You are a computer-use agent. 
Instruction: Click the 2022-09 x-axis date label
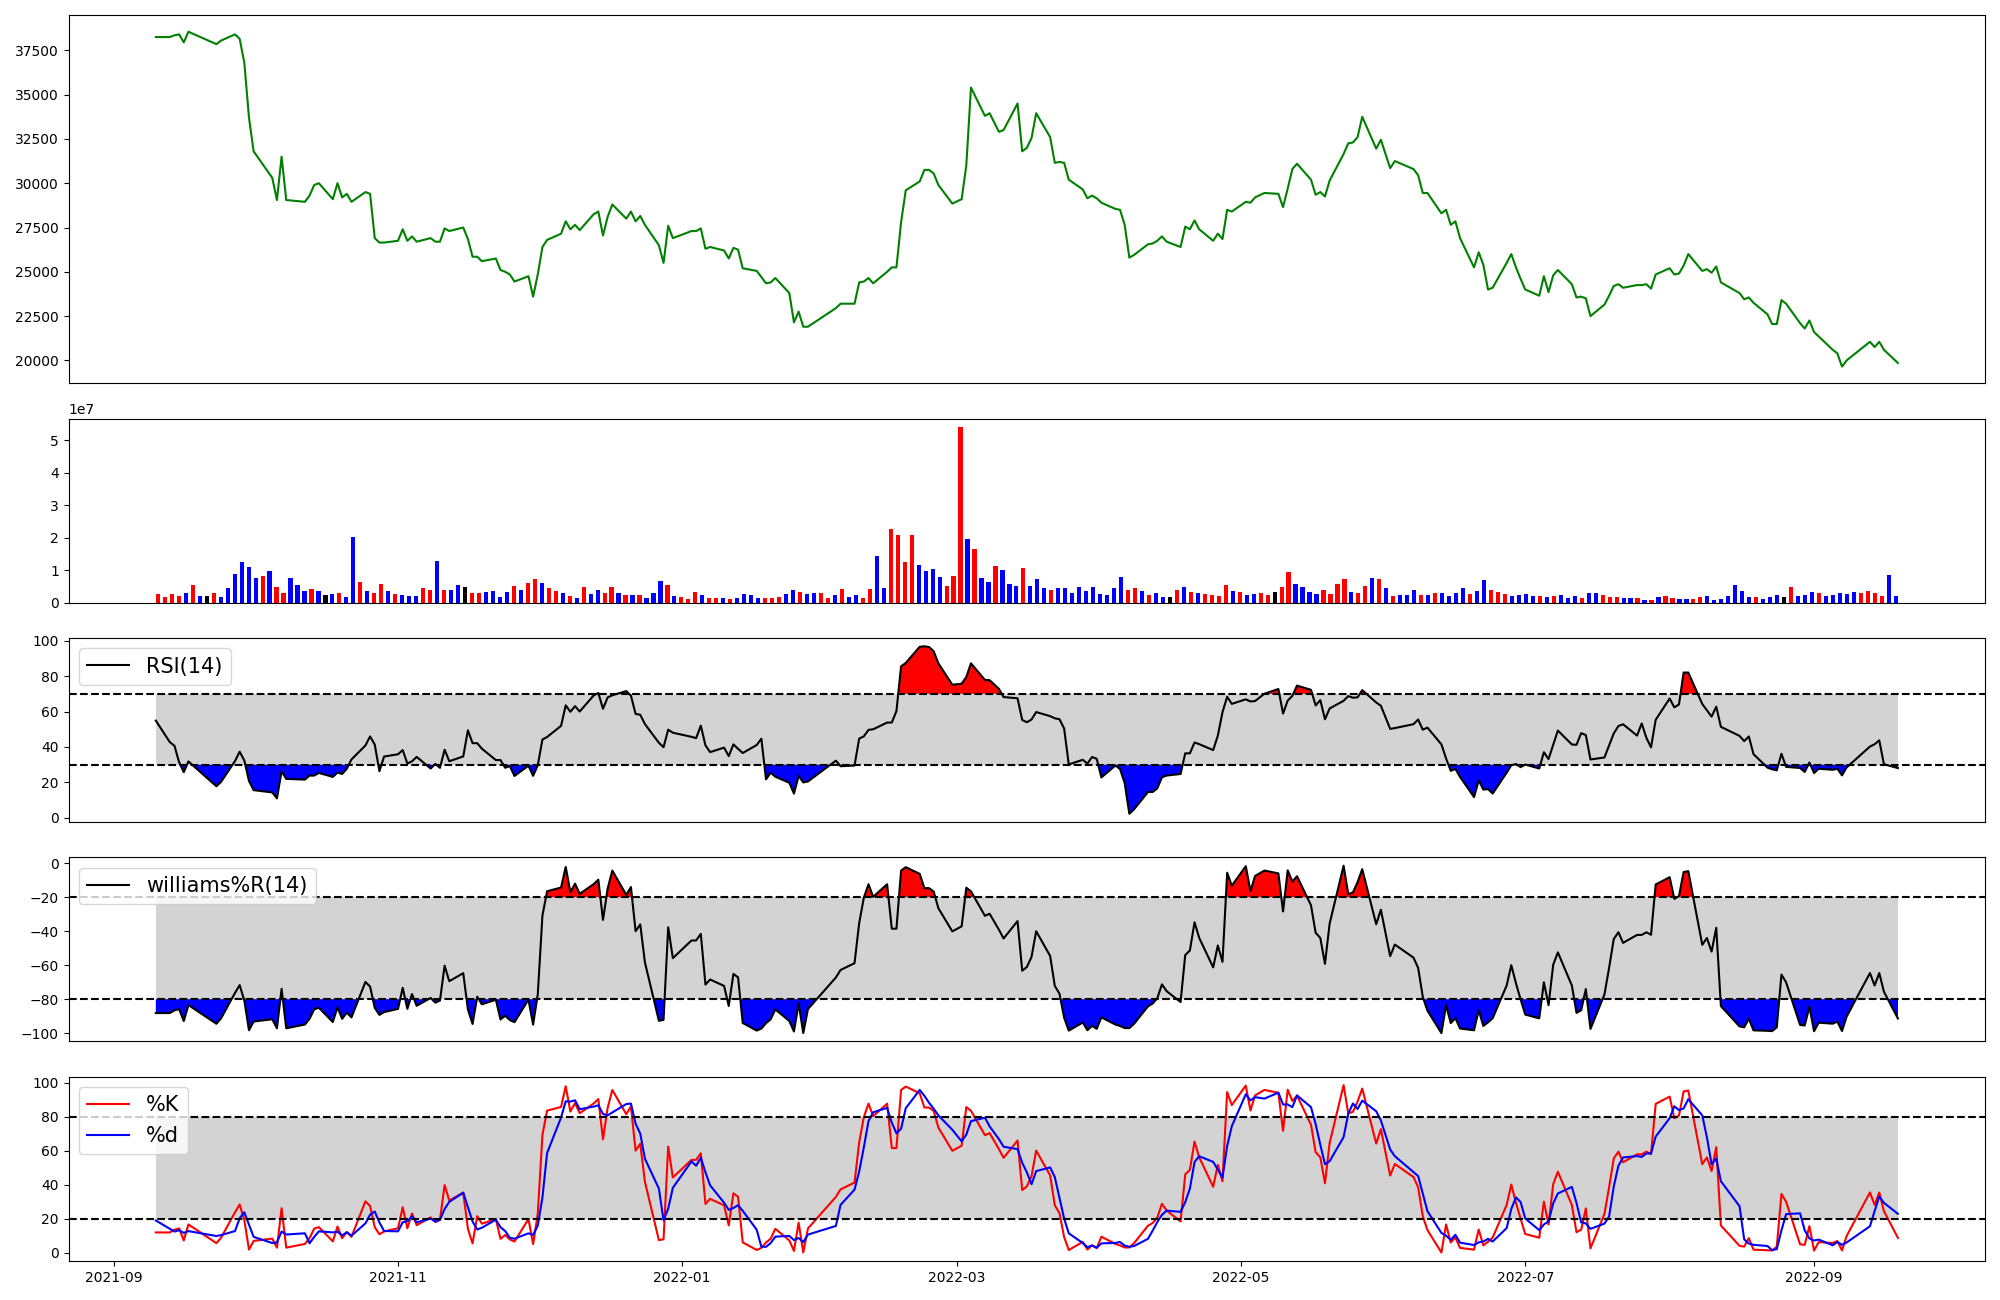(x=1813, y=1277)
